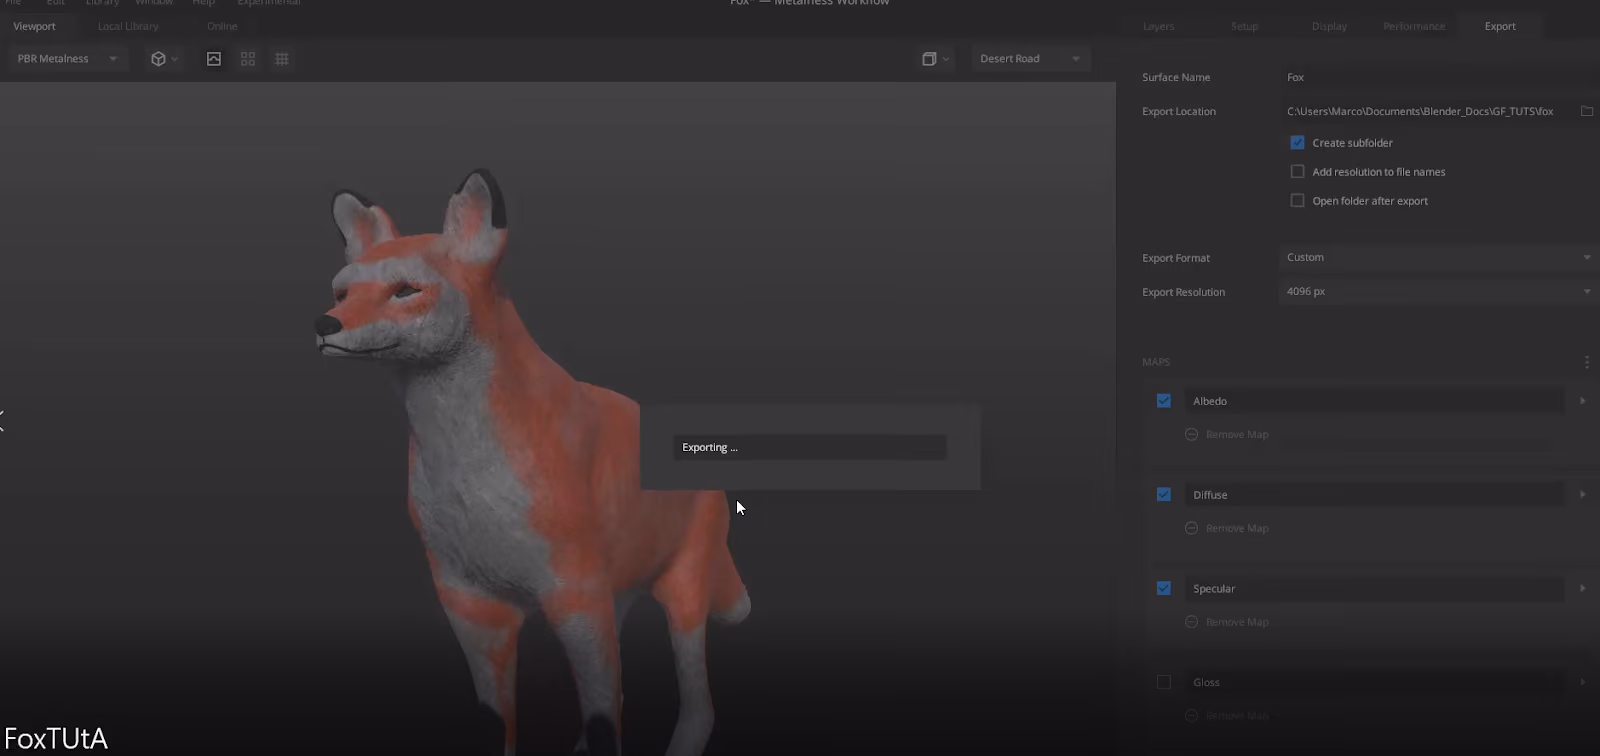Click Remove Map under Specular
The image size is (1600, 756).
[1237, 623]
